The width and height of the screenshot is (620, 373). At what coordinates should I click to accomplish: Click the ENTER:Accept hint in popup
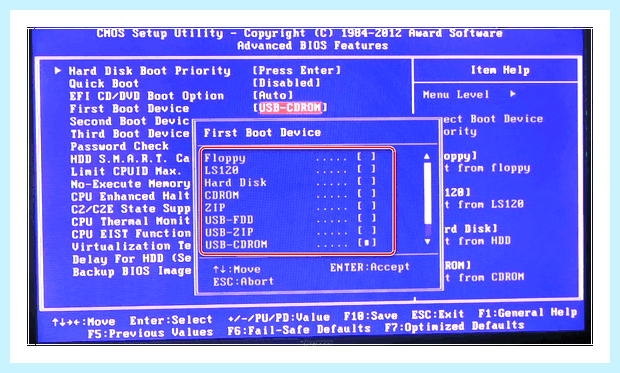click(370, 267)
